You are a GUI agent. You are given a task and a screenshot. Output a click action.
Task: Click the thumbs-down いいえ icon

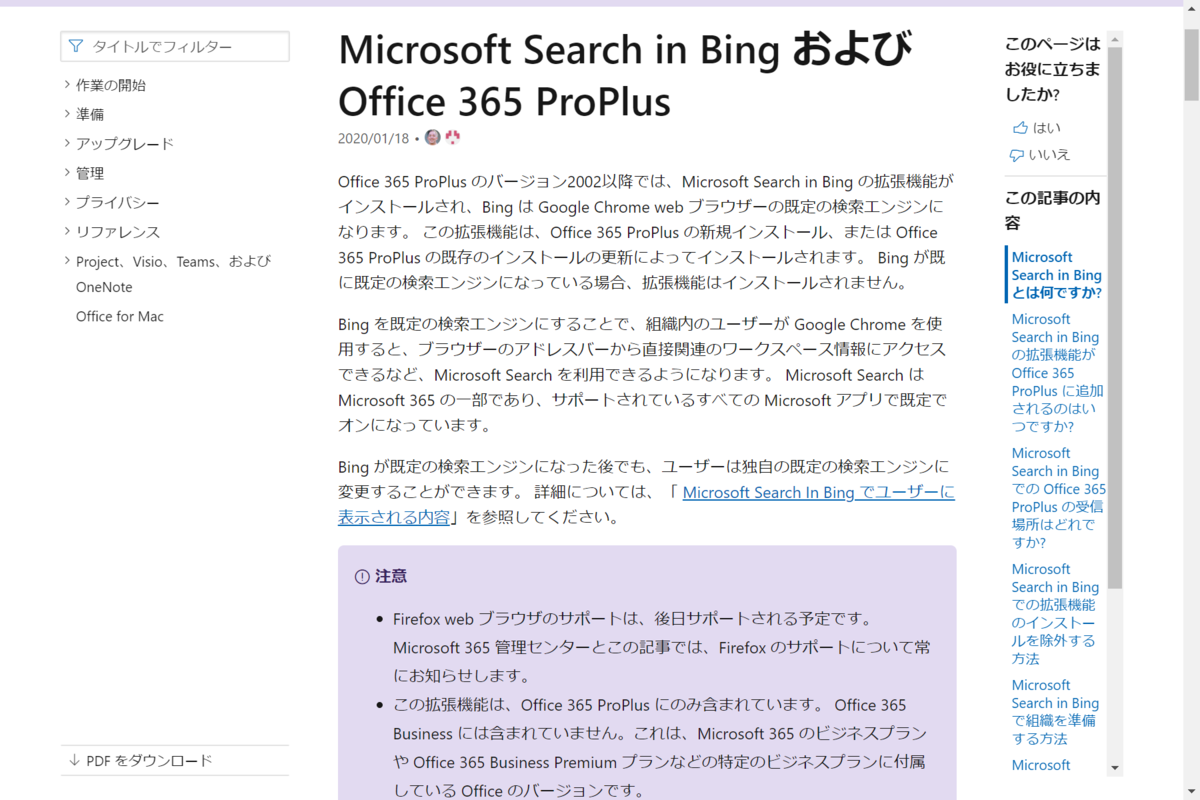coord(1017,155)
